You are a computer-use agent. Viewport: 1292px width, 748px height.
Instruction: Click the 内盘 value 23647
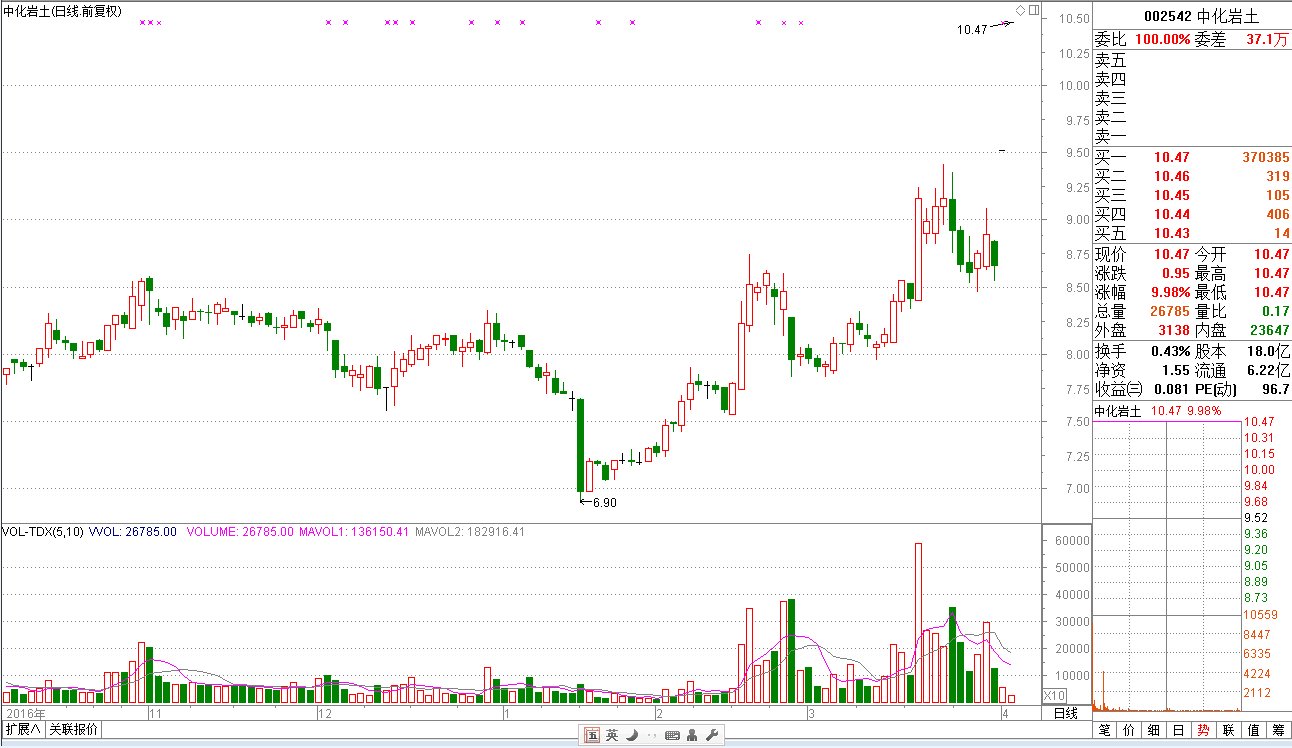tap(1270, 330)
